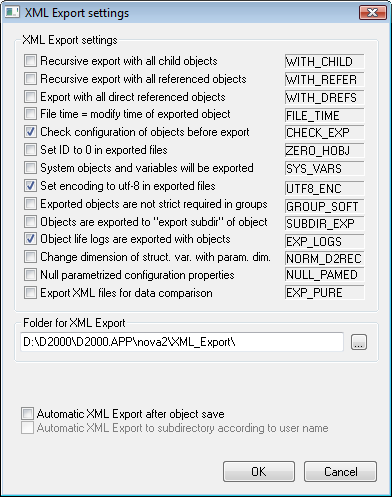Click the dialog title bar icon
The width and height of the screenshot is (392, 497).
point(12,13)
